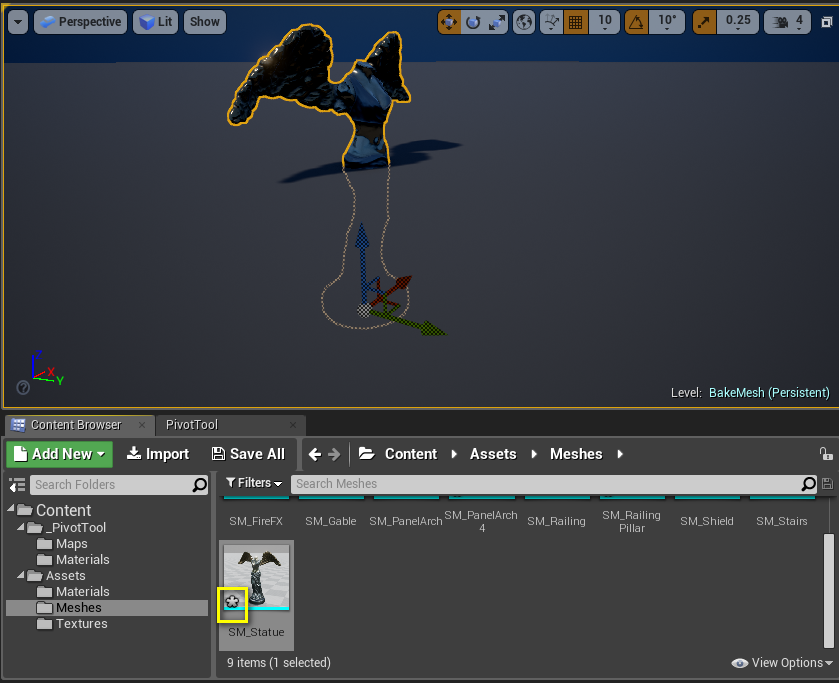Switch to the PivotTool tab
The width and height of the screenshot is (839, 683).
coord(192,425)
